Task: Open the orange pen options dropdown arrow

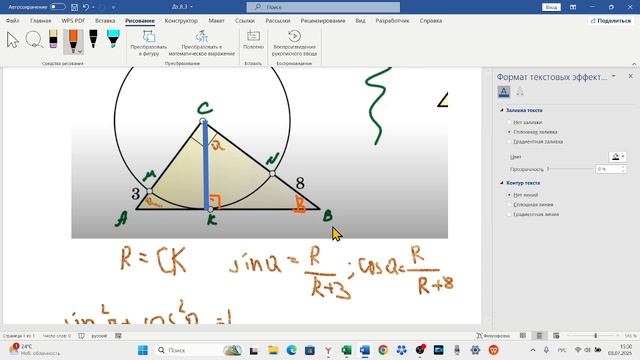Action: click(x=80, y=51)
